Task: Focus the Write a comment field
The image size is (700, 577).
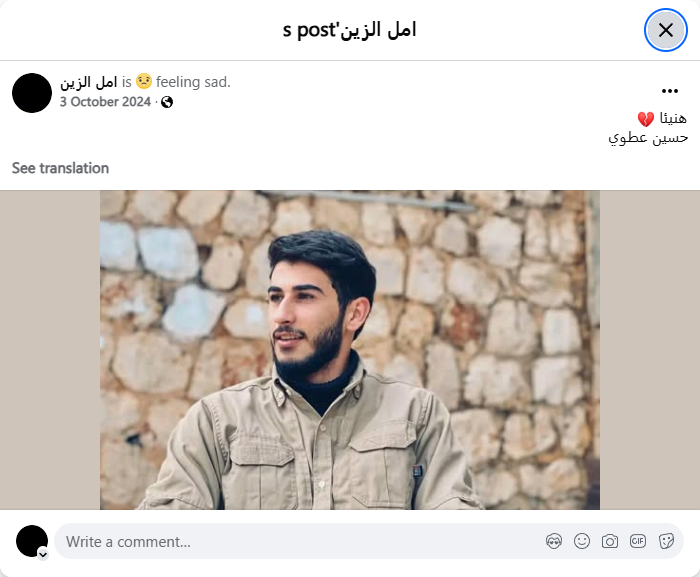Action: coord(304,541)
